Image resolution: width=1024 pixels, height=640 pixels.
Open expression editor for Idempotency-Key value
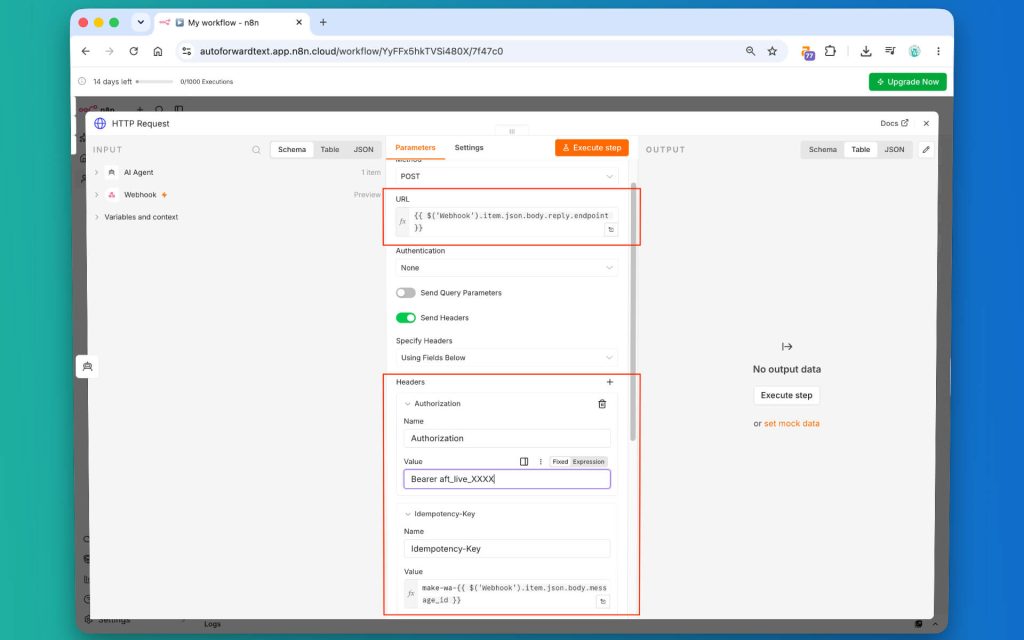(603, 601)
